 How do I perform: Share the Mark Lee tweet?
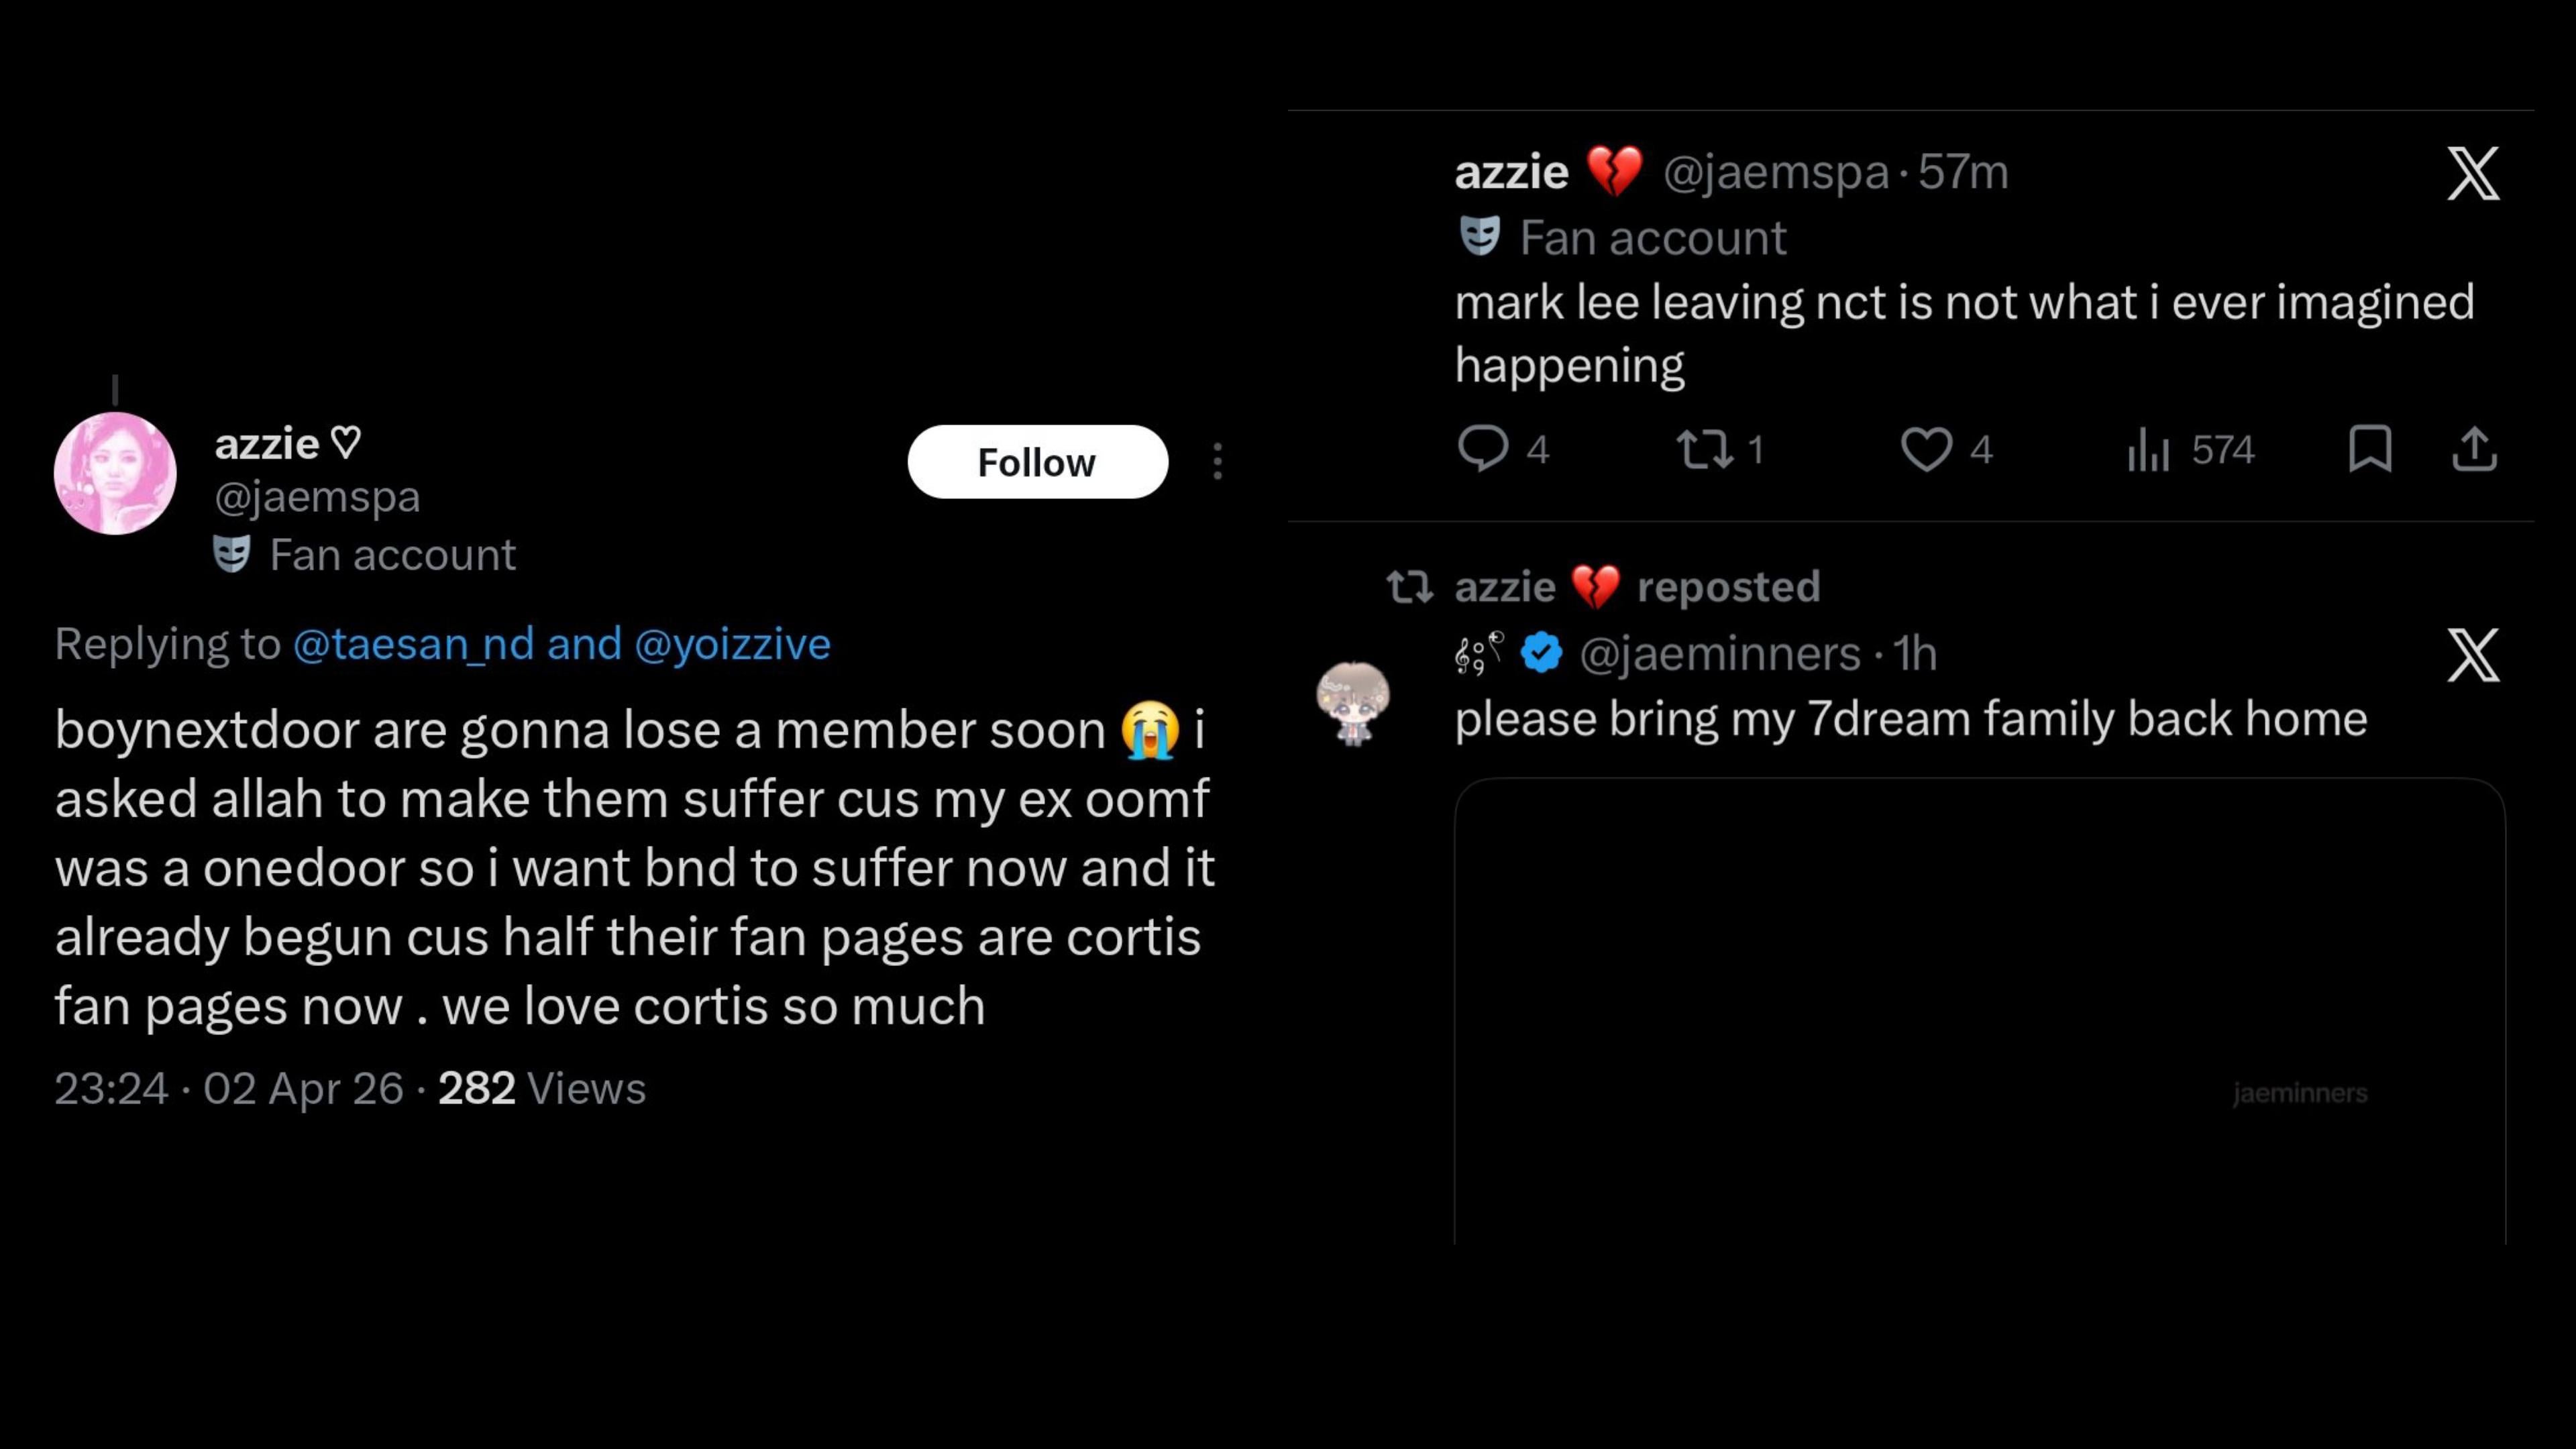[x=2474, y=448]
